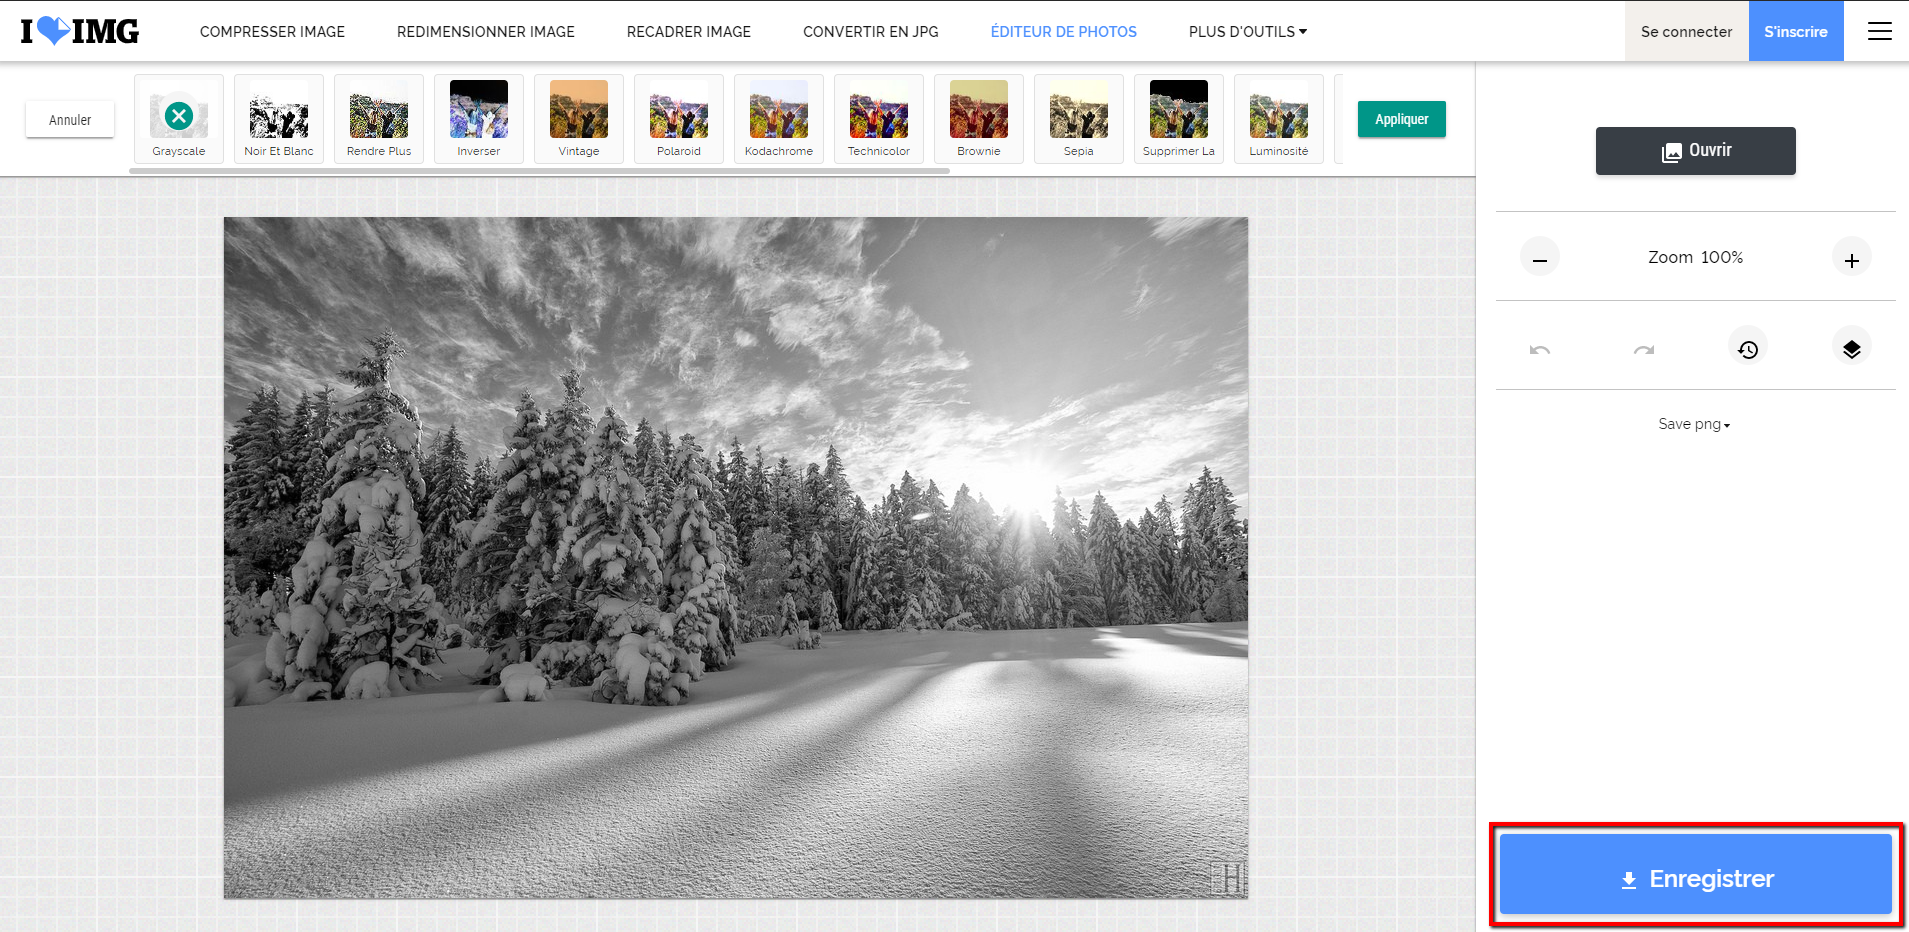The height and width of the screenshot is (932, 1909).
Task: Deselect the active Grayscale filter
Action: tap(179, 116)
